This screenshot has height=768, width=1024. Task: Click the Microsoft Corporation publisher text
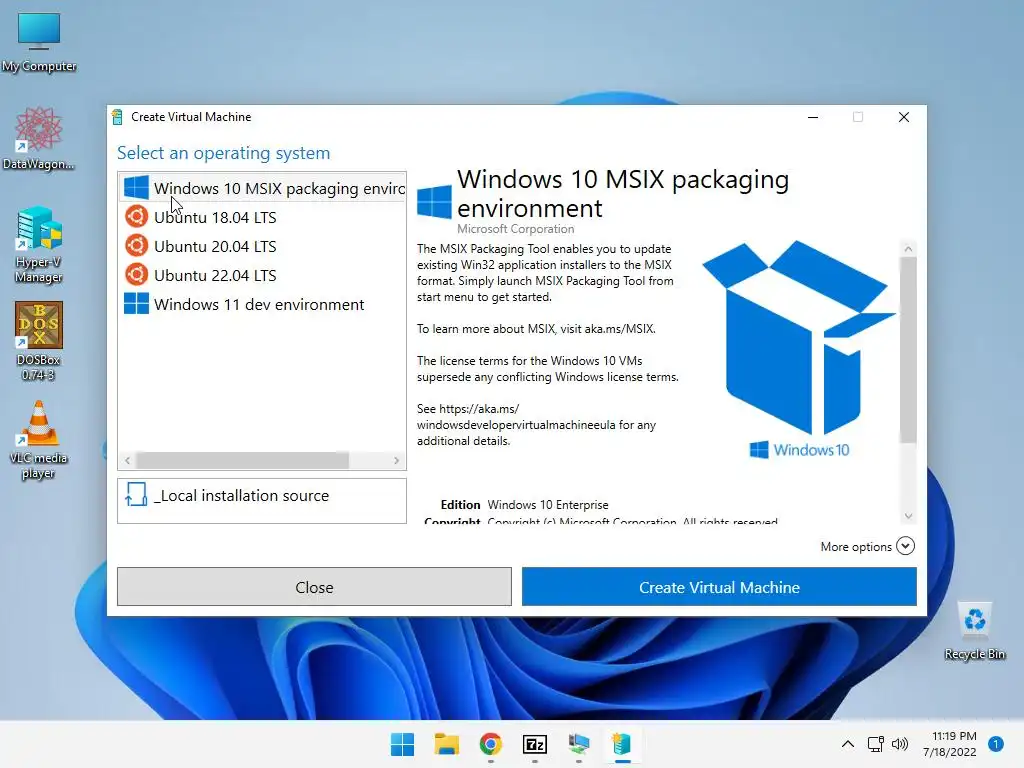tap(515, 229)
